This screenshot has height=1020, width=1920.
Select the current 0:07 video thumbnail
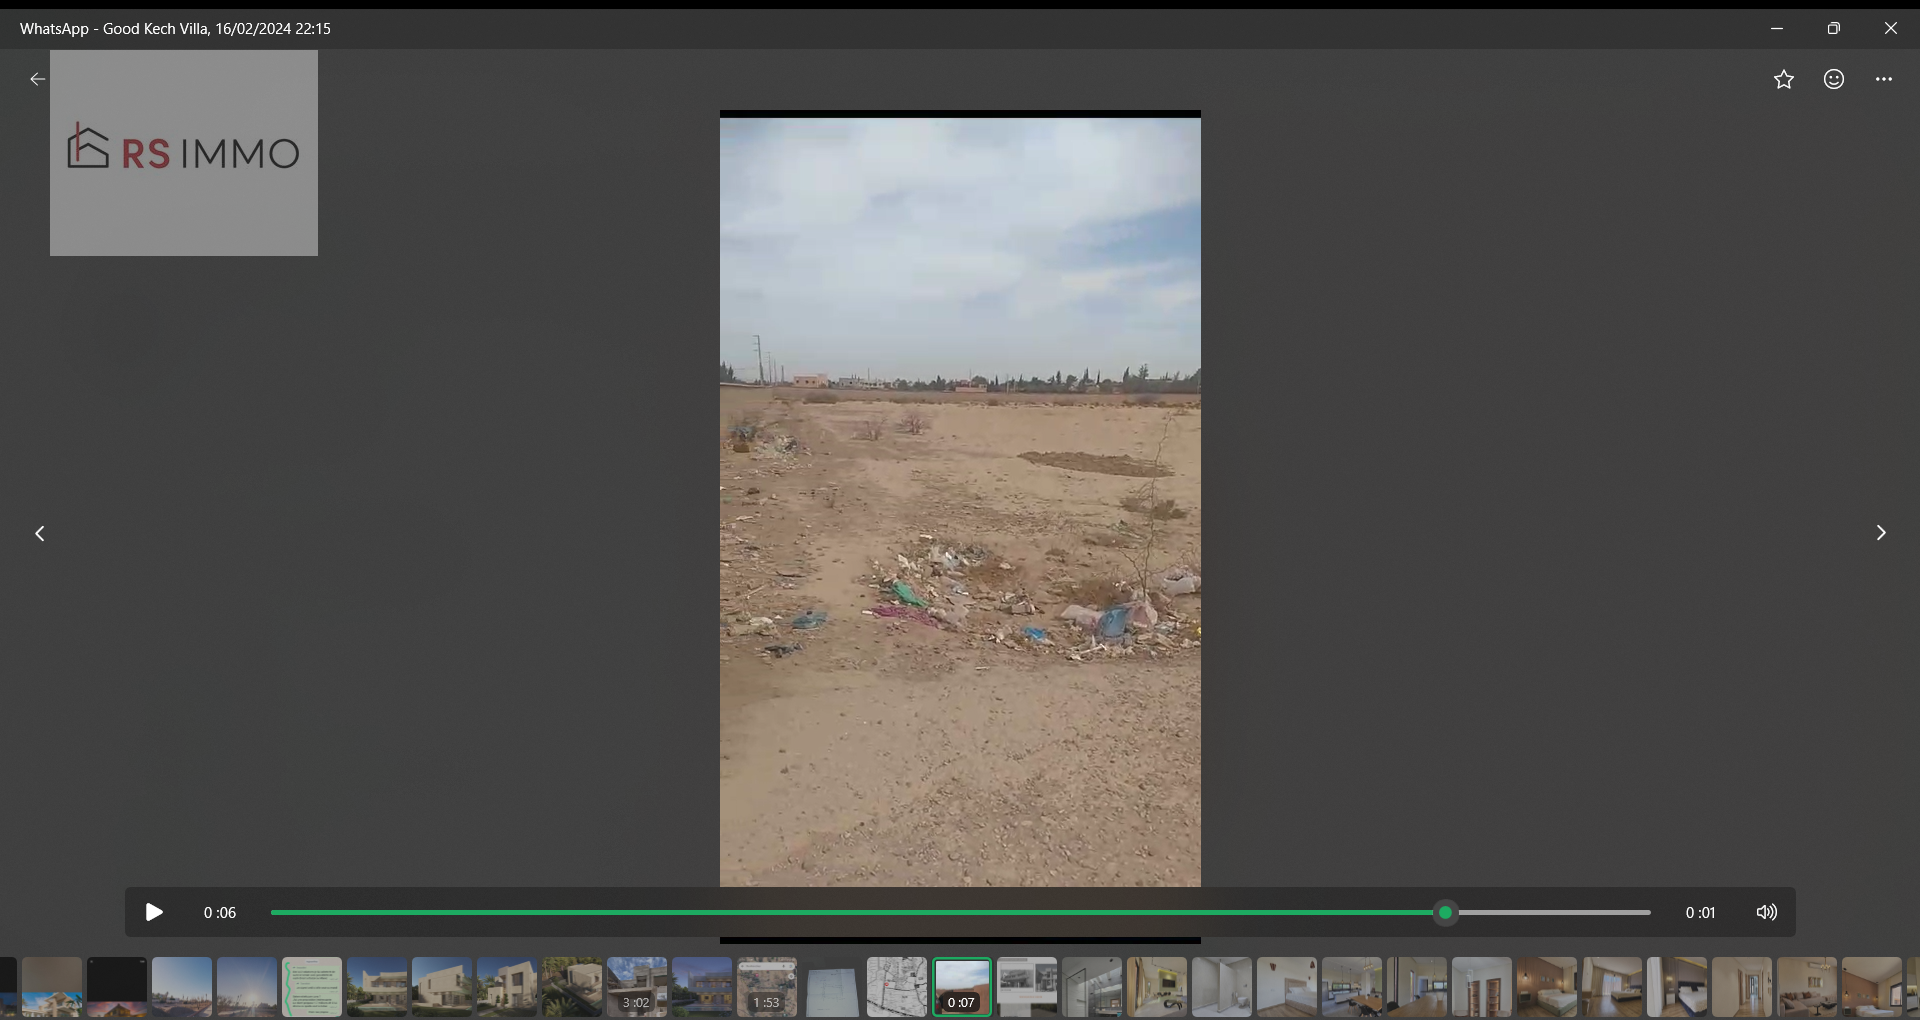click(x=962, y=987)
